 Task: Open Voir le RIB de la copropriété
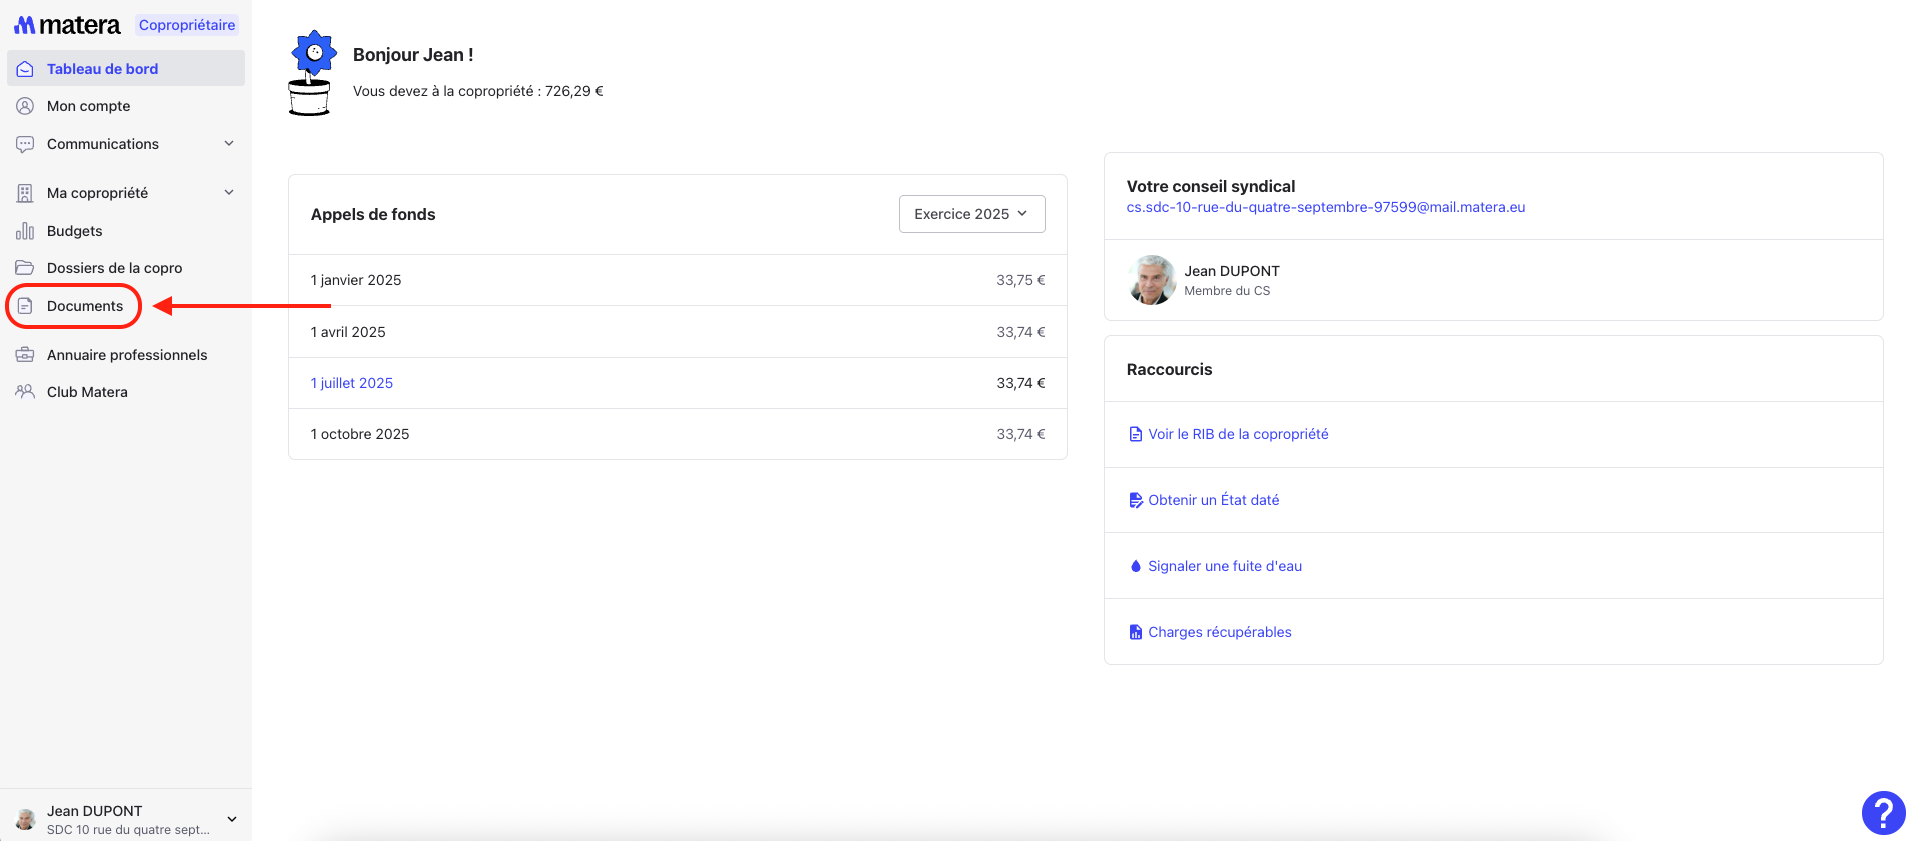1237,434
